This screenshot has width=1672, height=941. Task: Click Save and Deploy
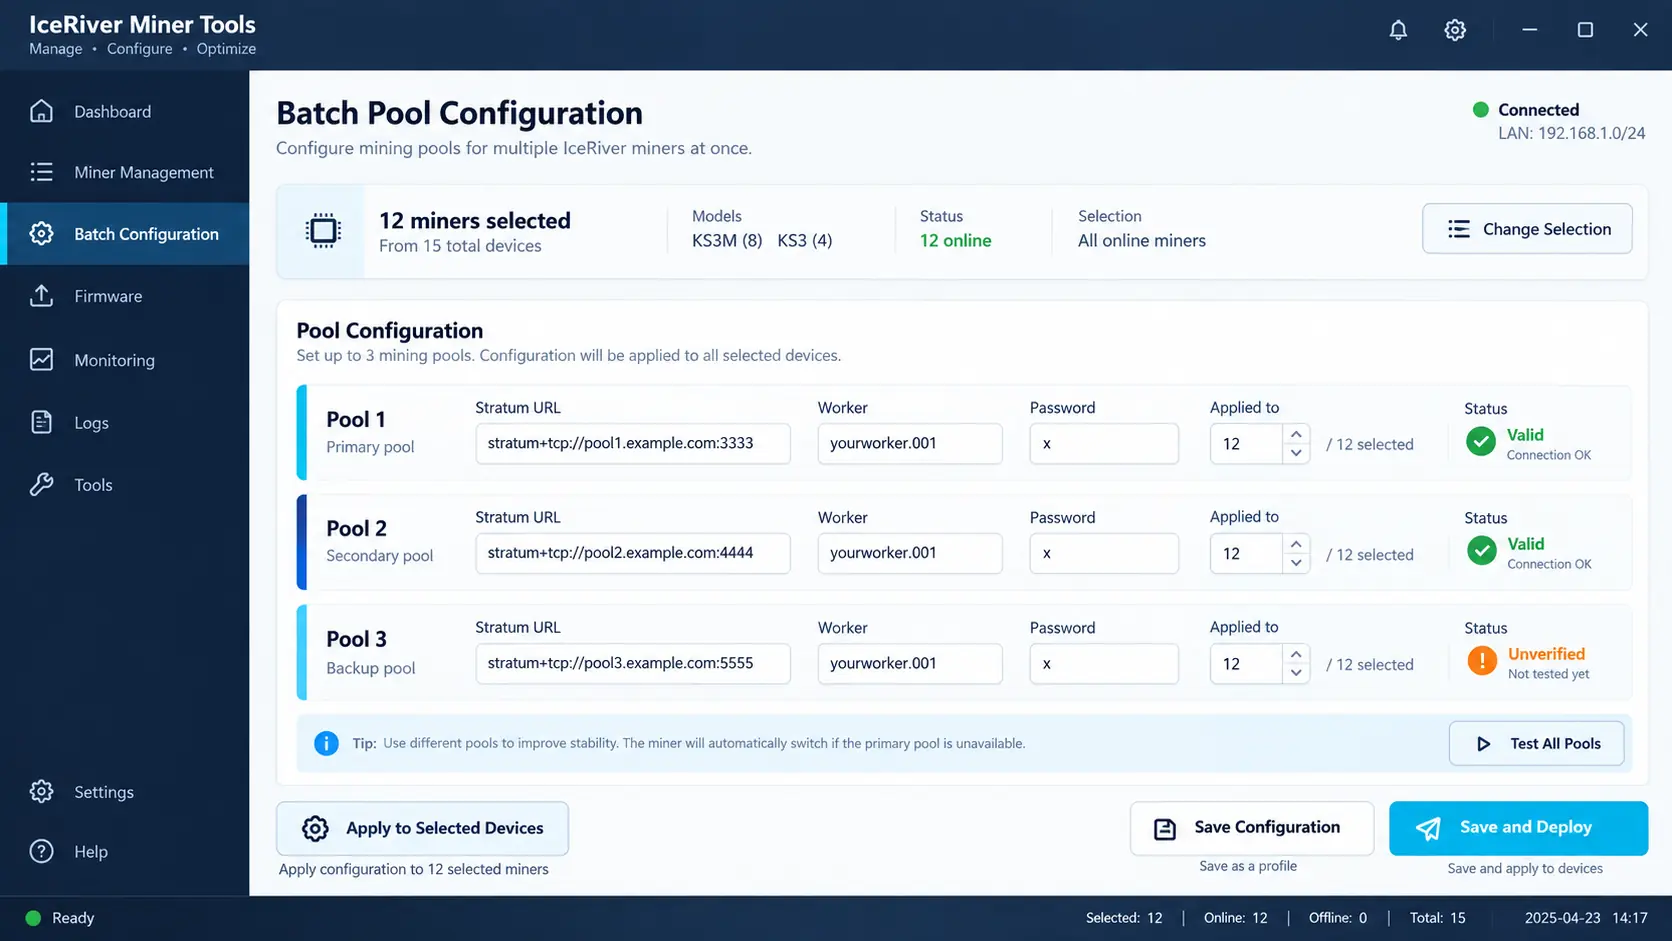coord(1518,828)
